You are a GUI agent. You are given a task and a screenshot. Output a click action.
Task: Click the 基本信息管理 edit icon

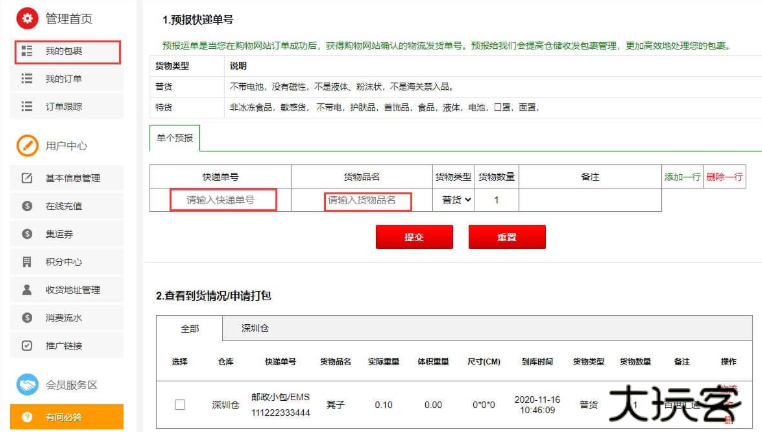[x=27, y=179]
